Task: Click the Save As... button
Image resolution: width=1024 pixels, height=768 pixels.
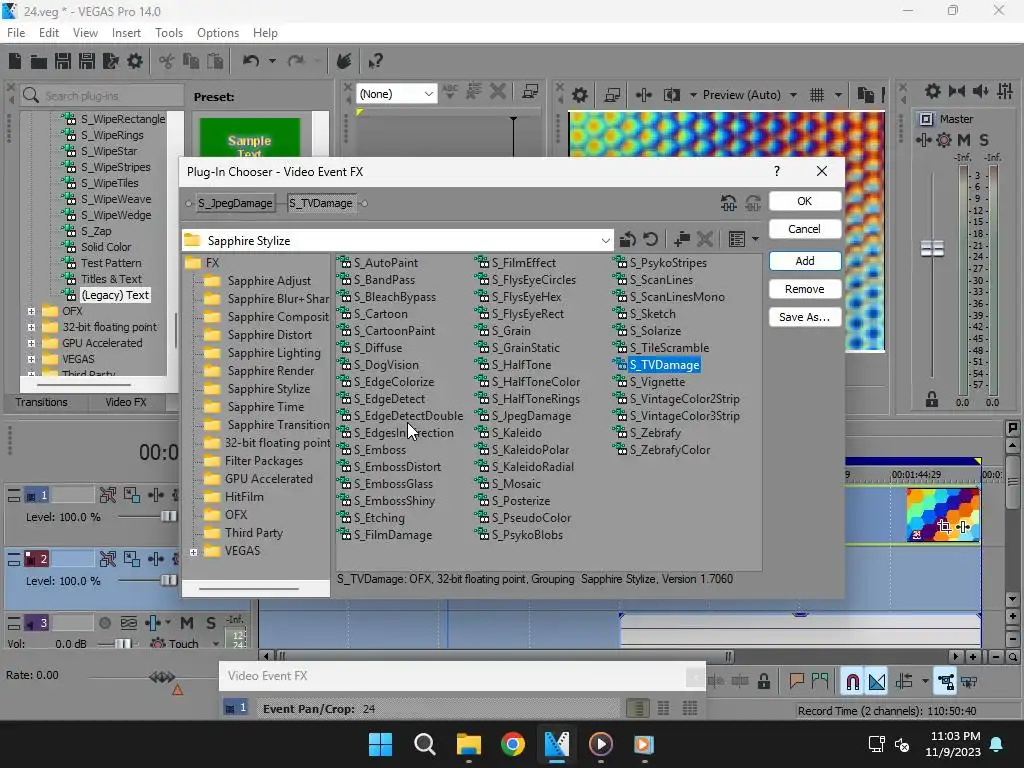Action: coord(805,317)
